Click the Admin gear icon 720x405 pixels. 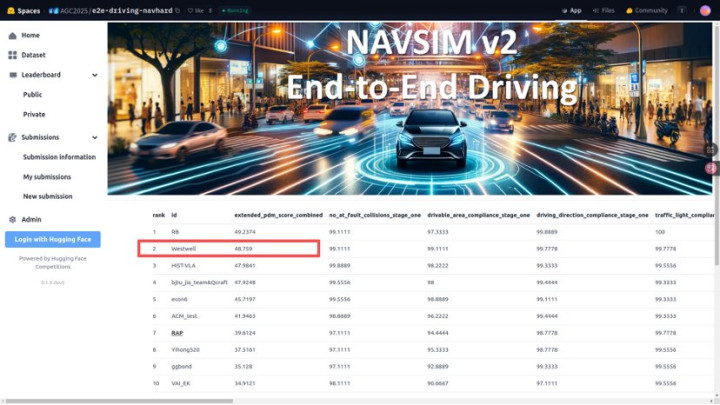click(x=12, y=219)
